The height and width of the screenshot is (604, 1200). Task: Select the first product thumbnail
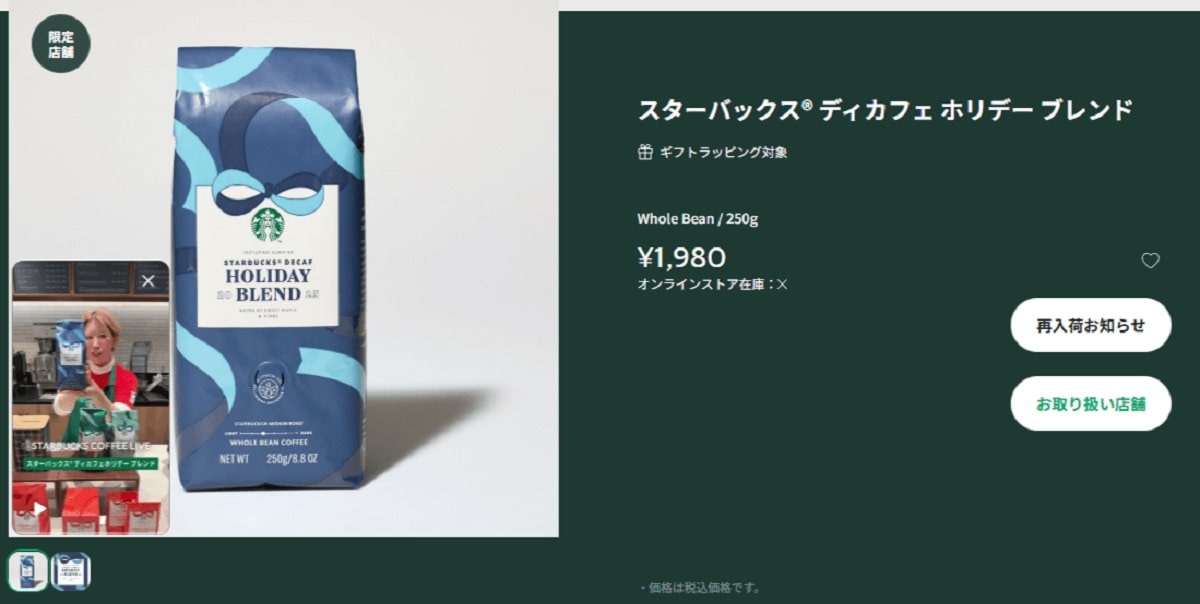[28, 571]
